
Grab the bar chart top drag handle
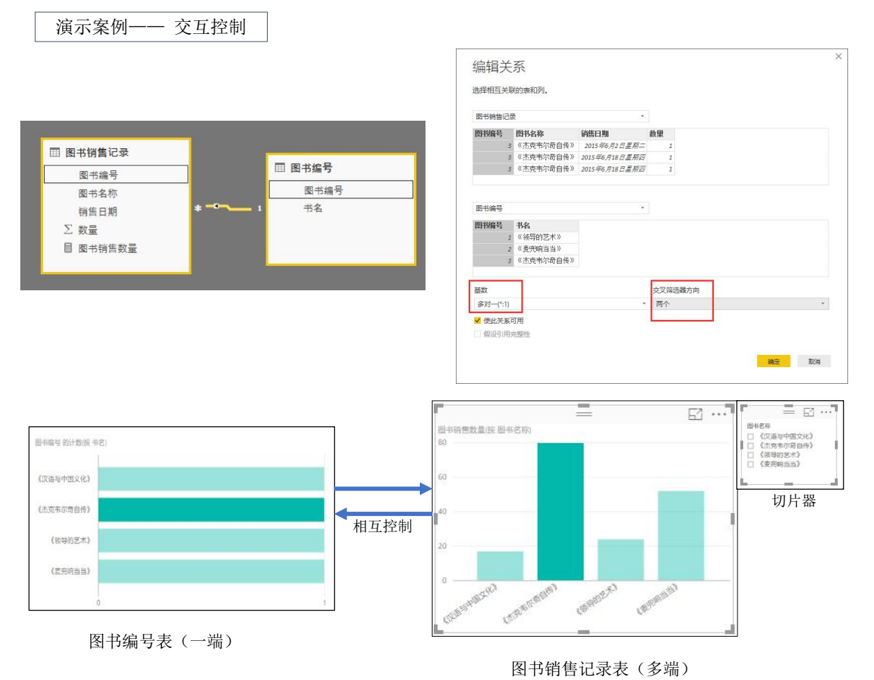click(x=583, y=413)
